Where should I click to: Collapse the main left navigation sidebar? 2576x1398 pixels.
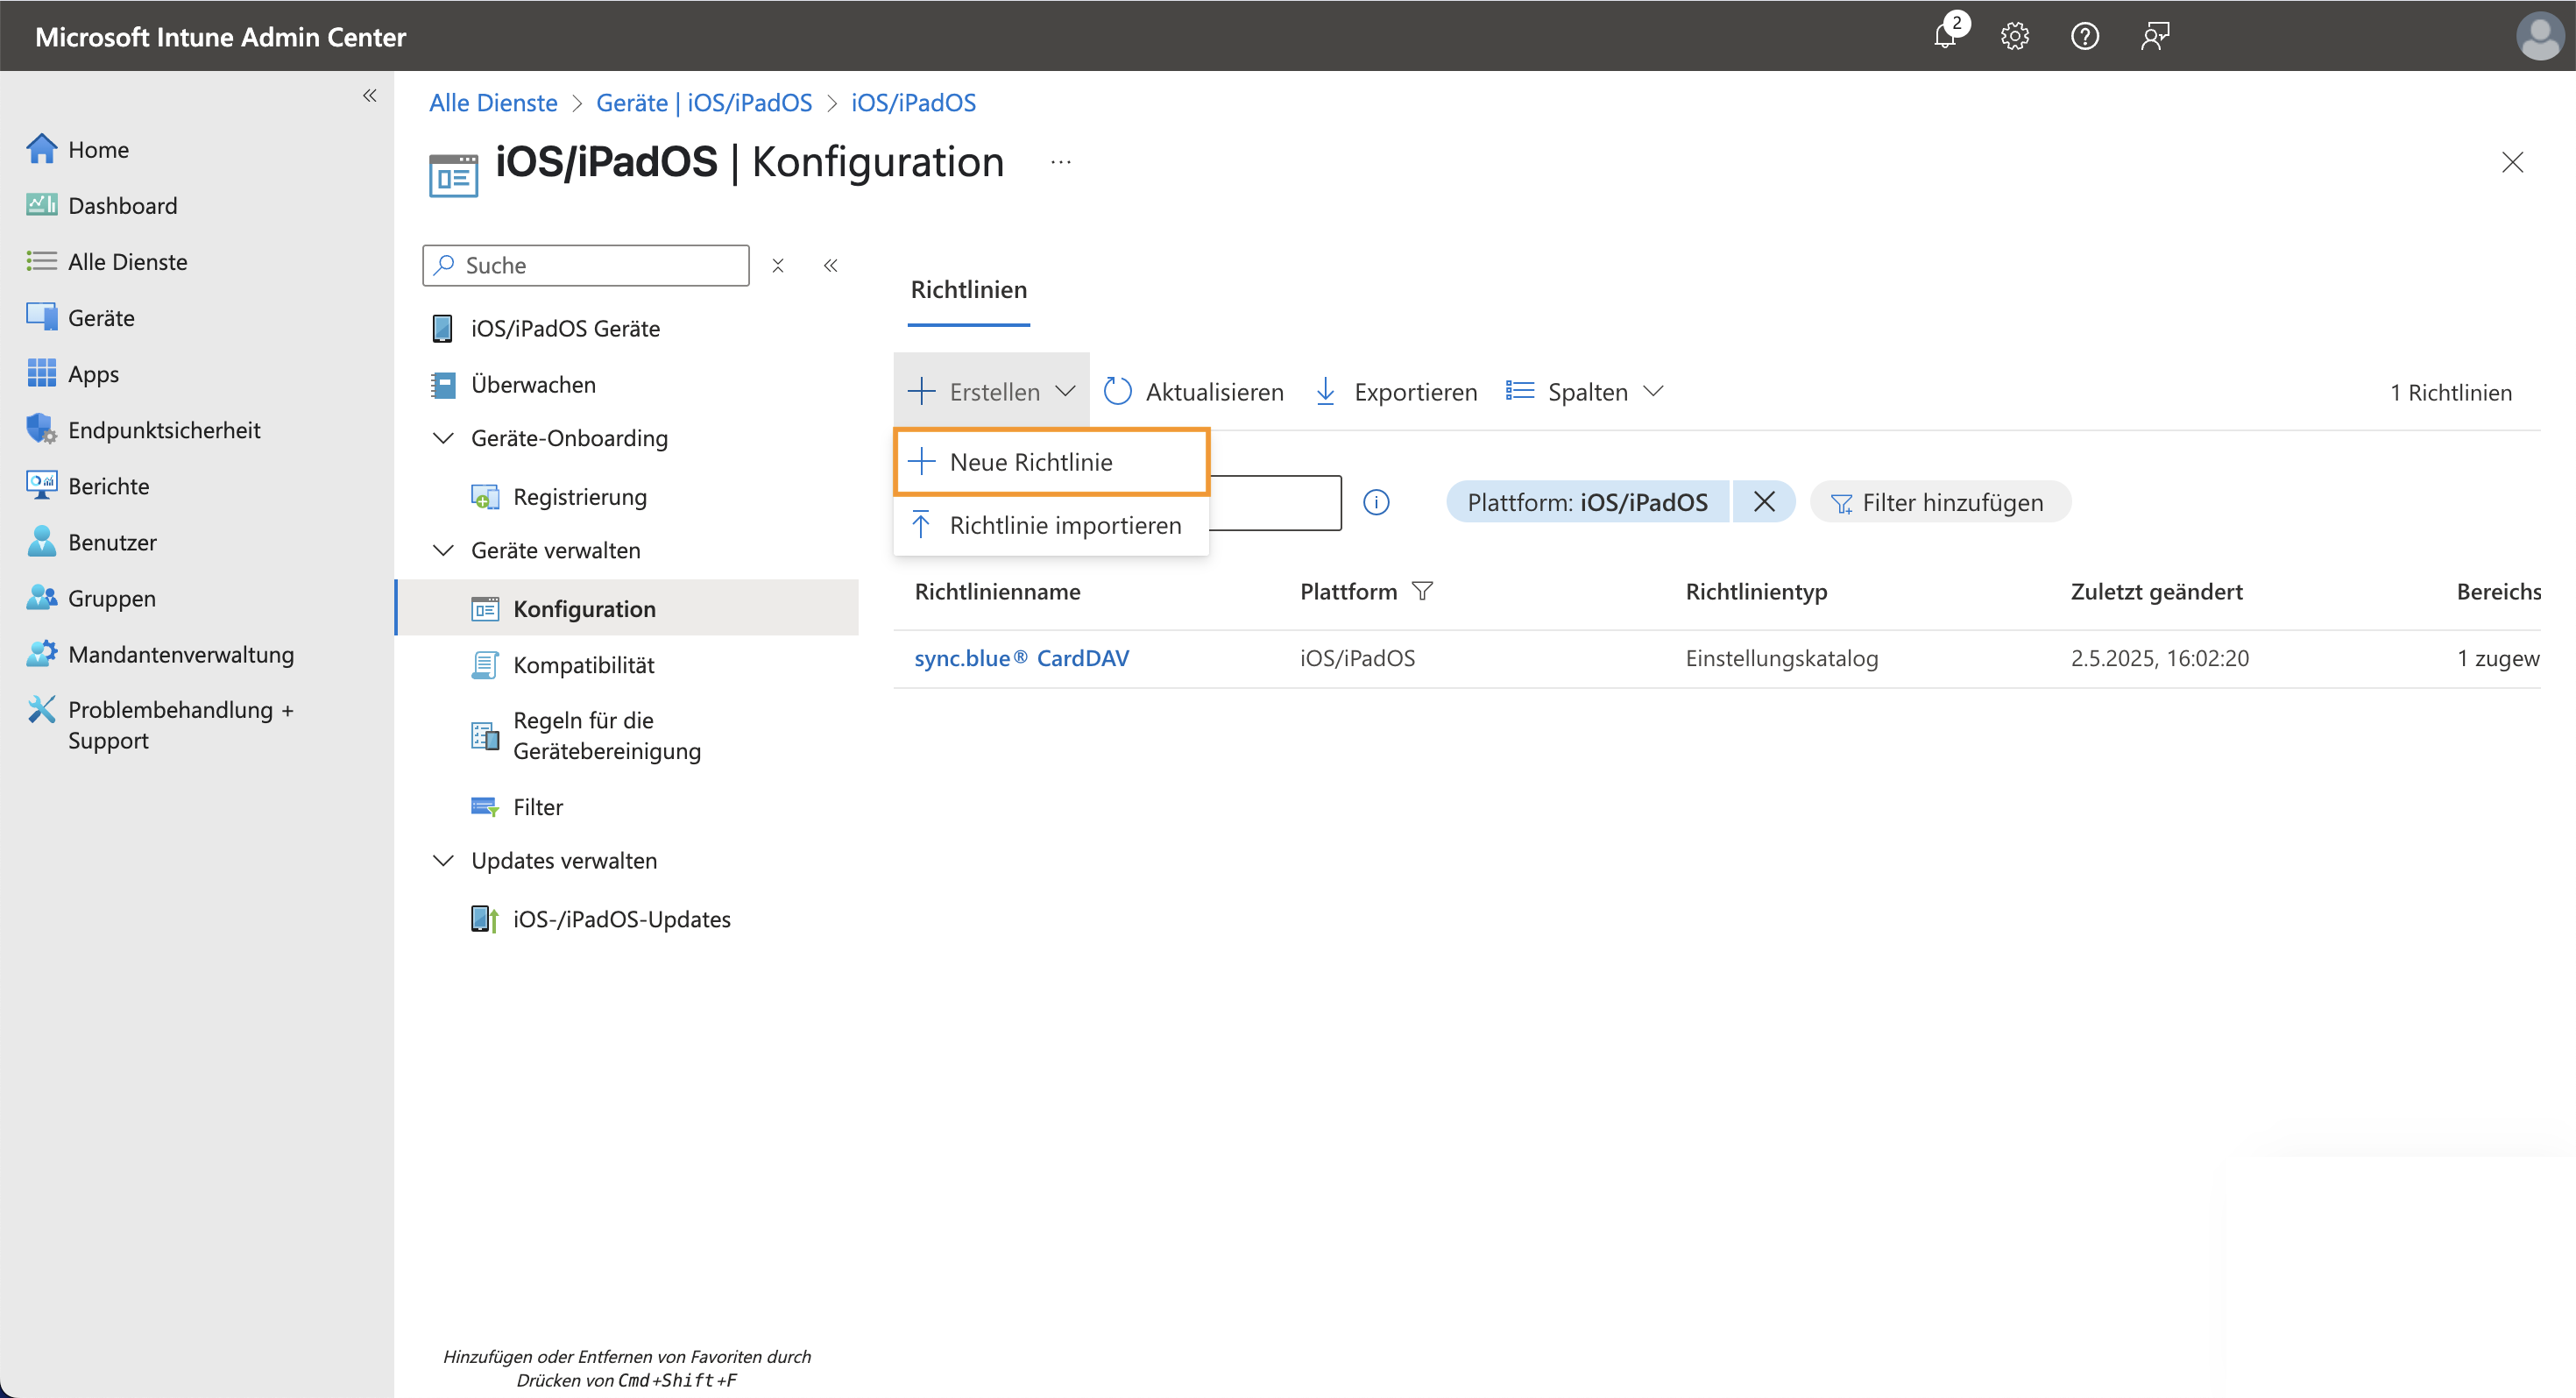369,96
